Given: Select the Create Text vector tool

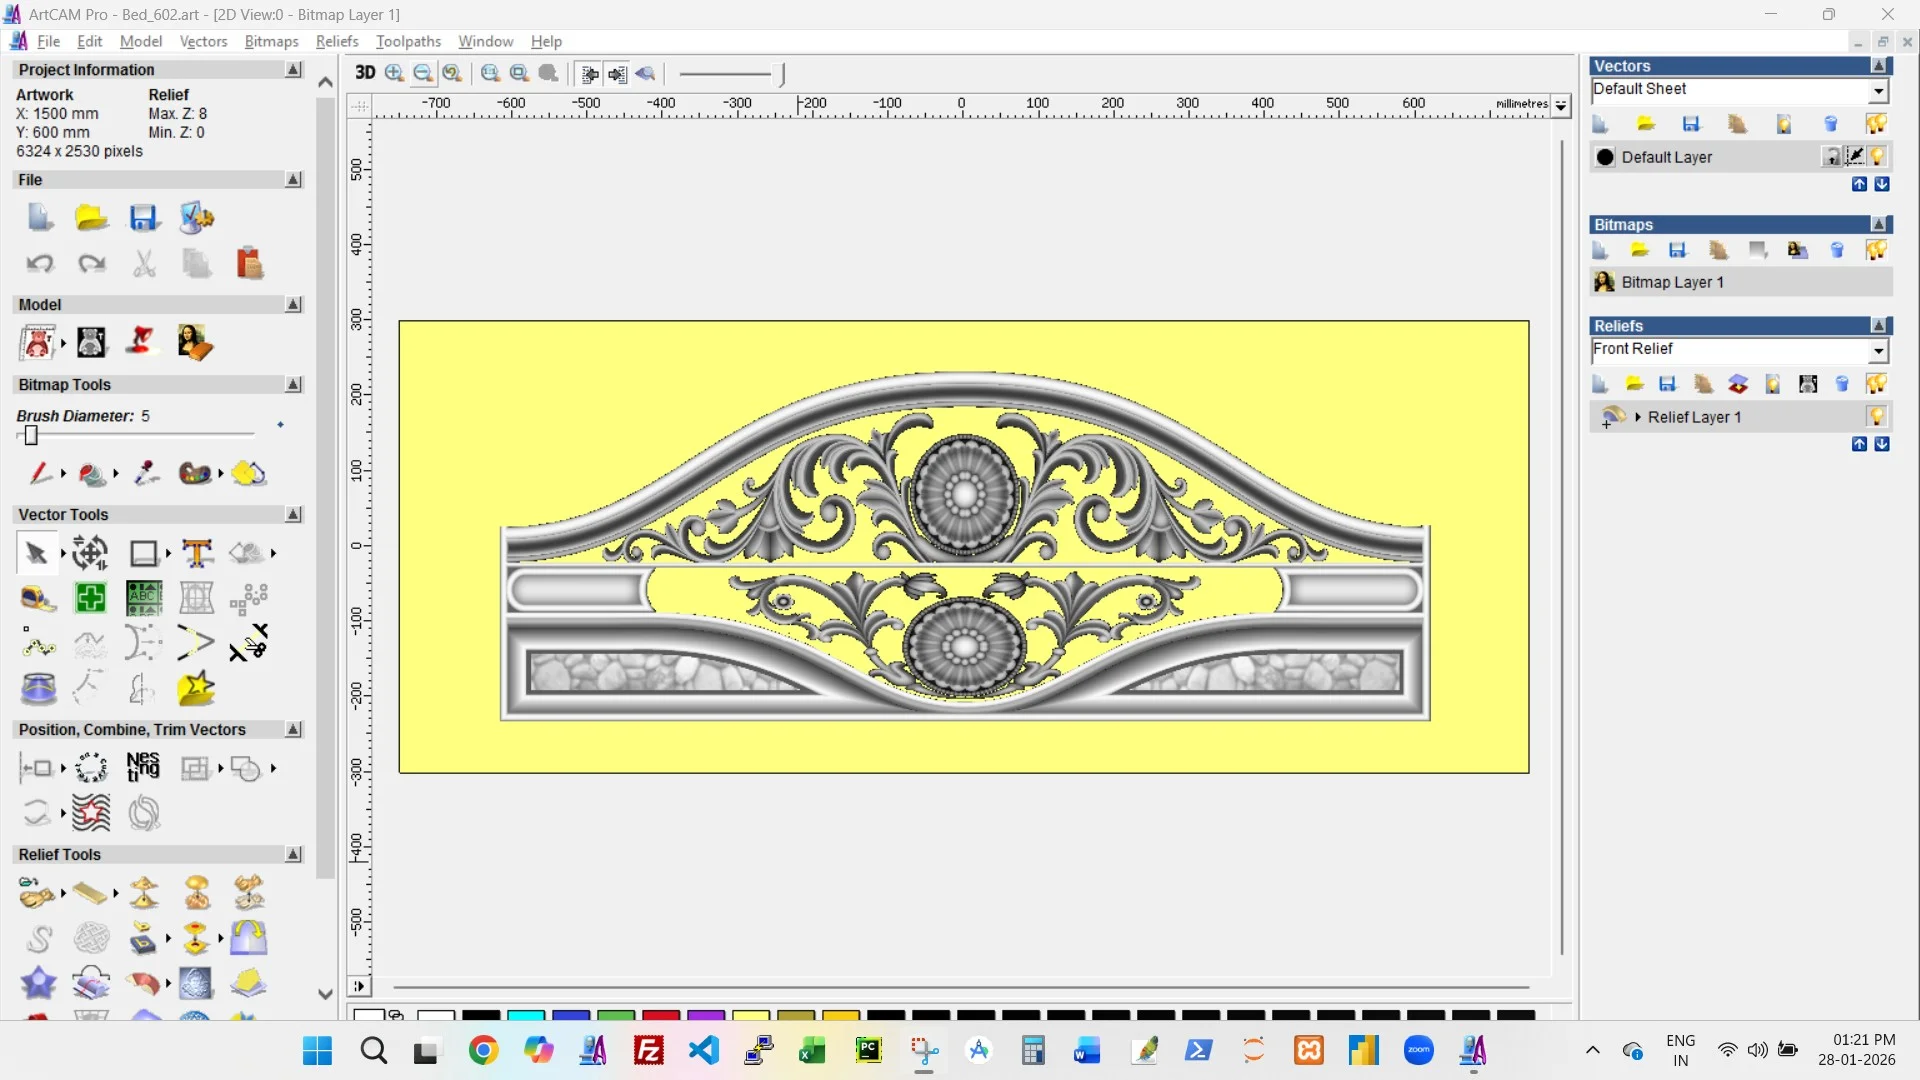Looking at the screenshot, I should (x=197, y=553).
